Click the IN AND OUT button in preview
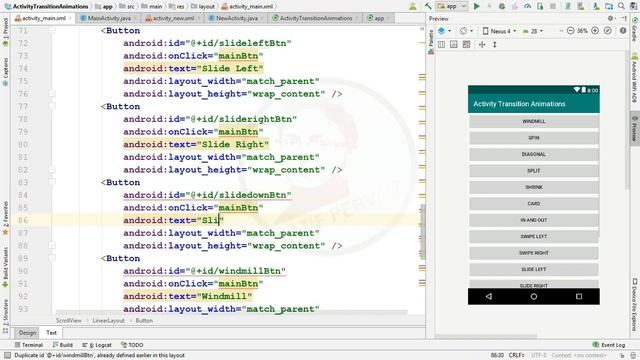Viewport: 640px width, 360px height. click(x=533, y=220)
